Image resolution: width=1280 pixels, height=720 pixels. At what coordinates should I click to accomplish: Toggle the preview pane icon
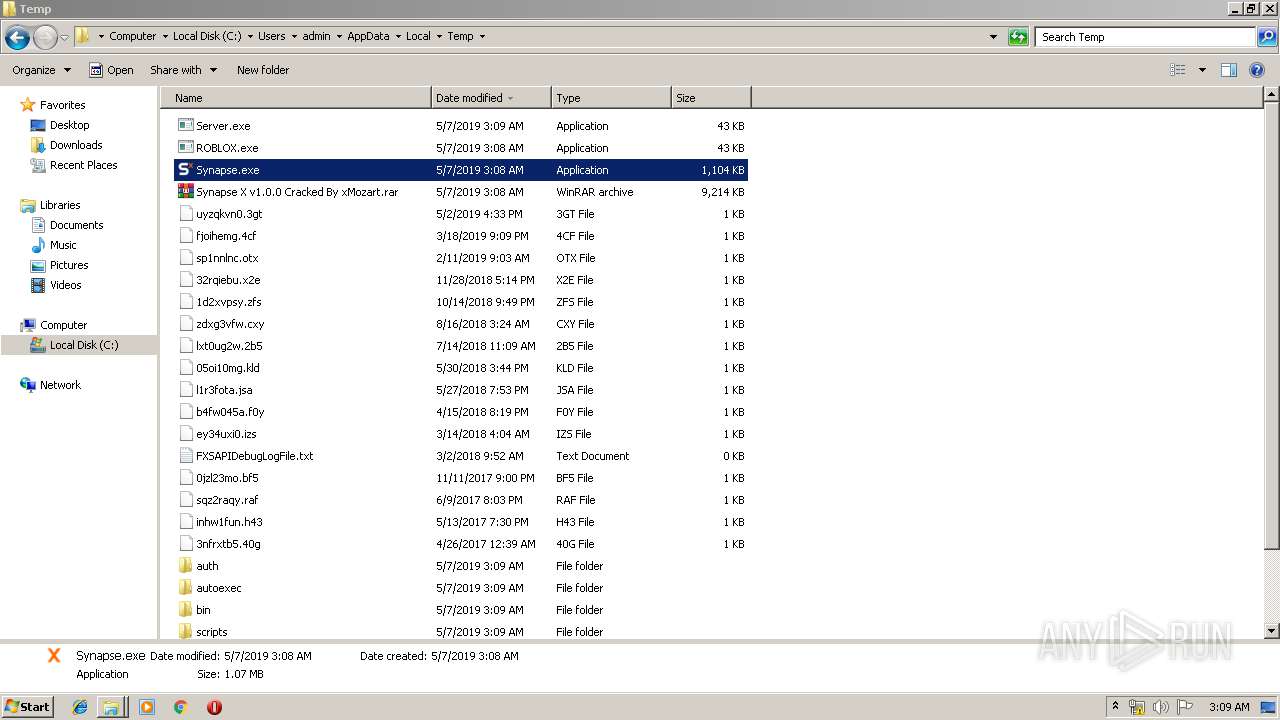(x=1229, y=70)
